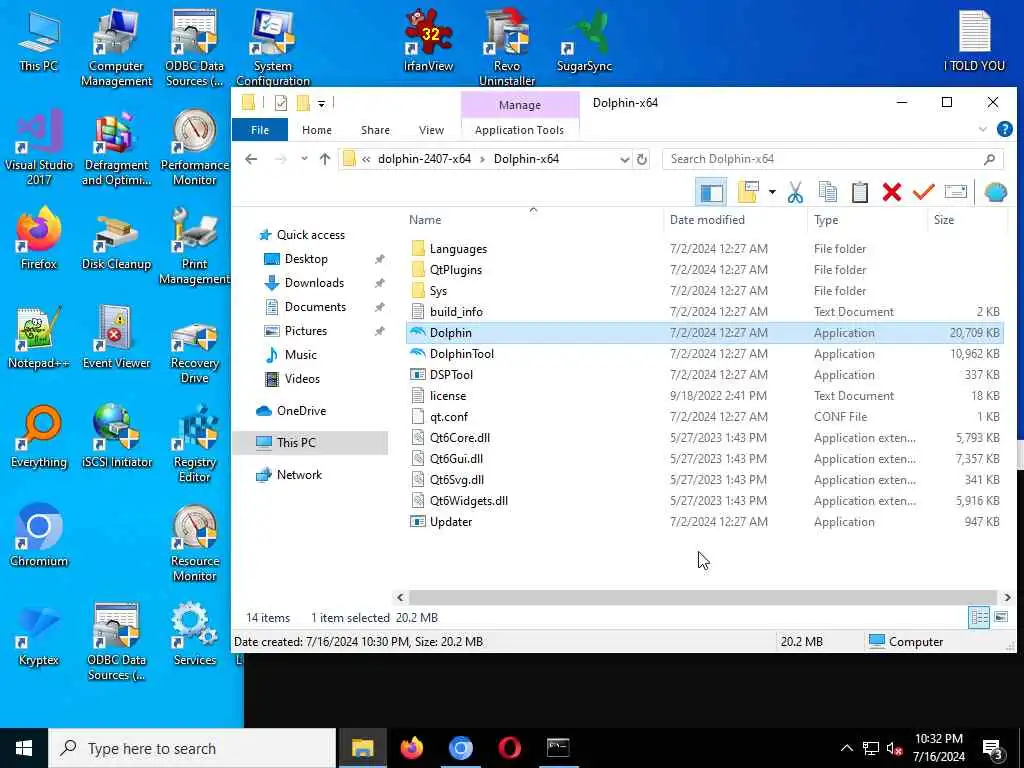Switch to the Share ribbon tab
Screen dimensions: 1024x768
click(x=376, y=130)
